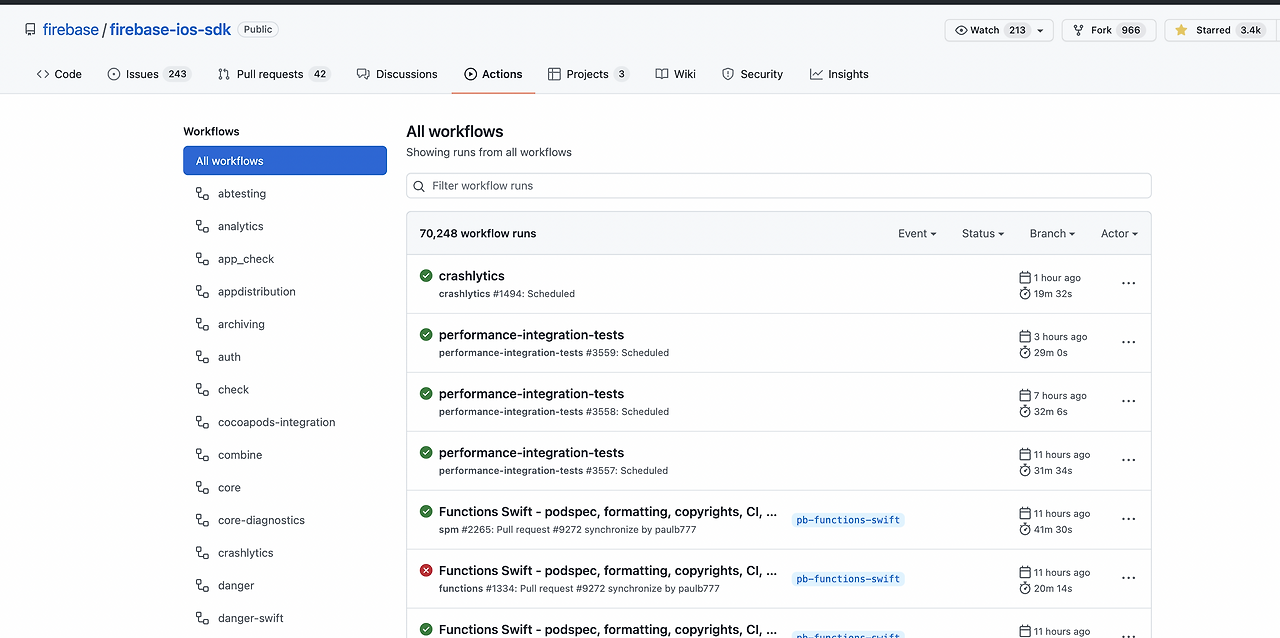Click the Filter workflow runs search field
The image size is (1280, 638).
778,186
